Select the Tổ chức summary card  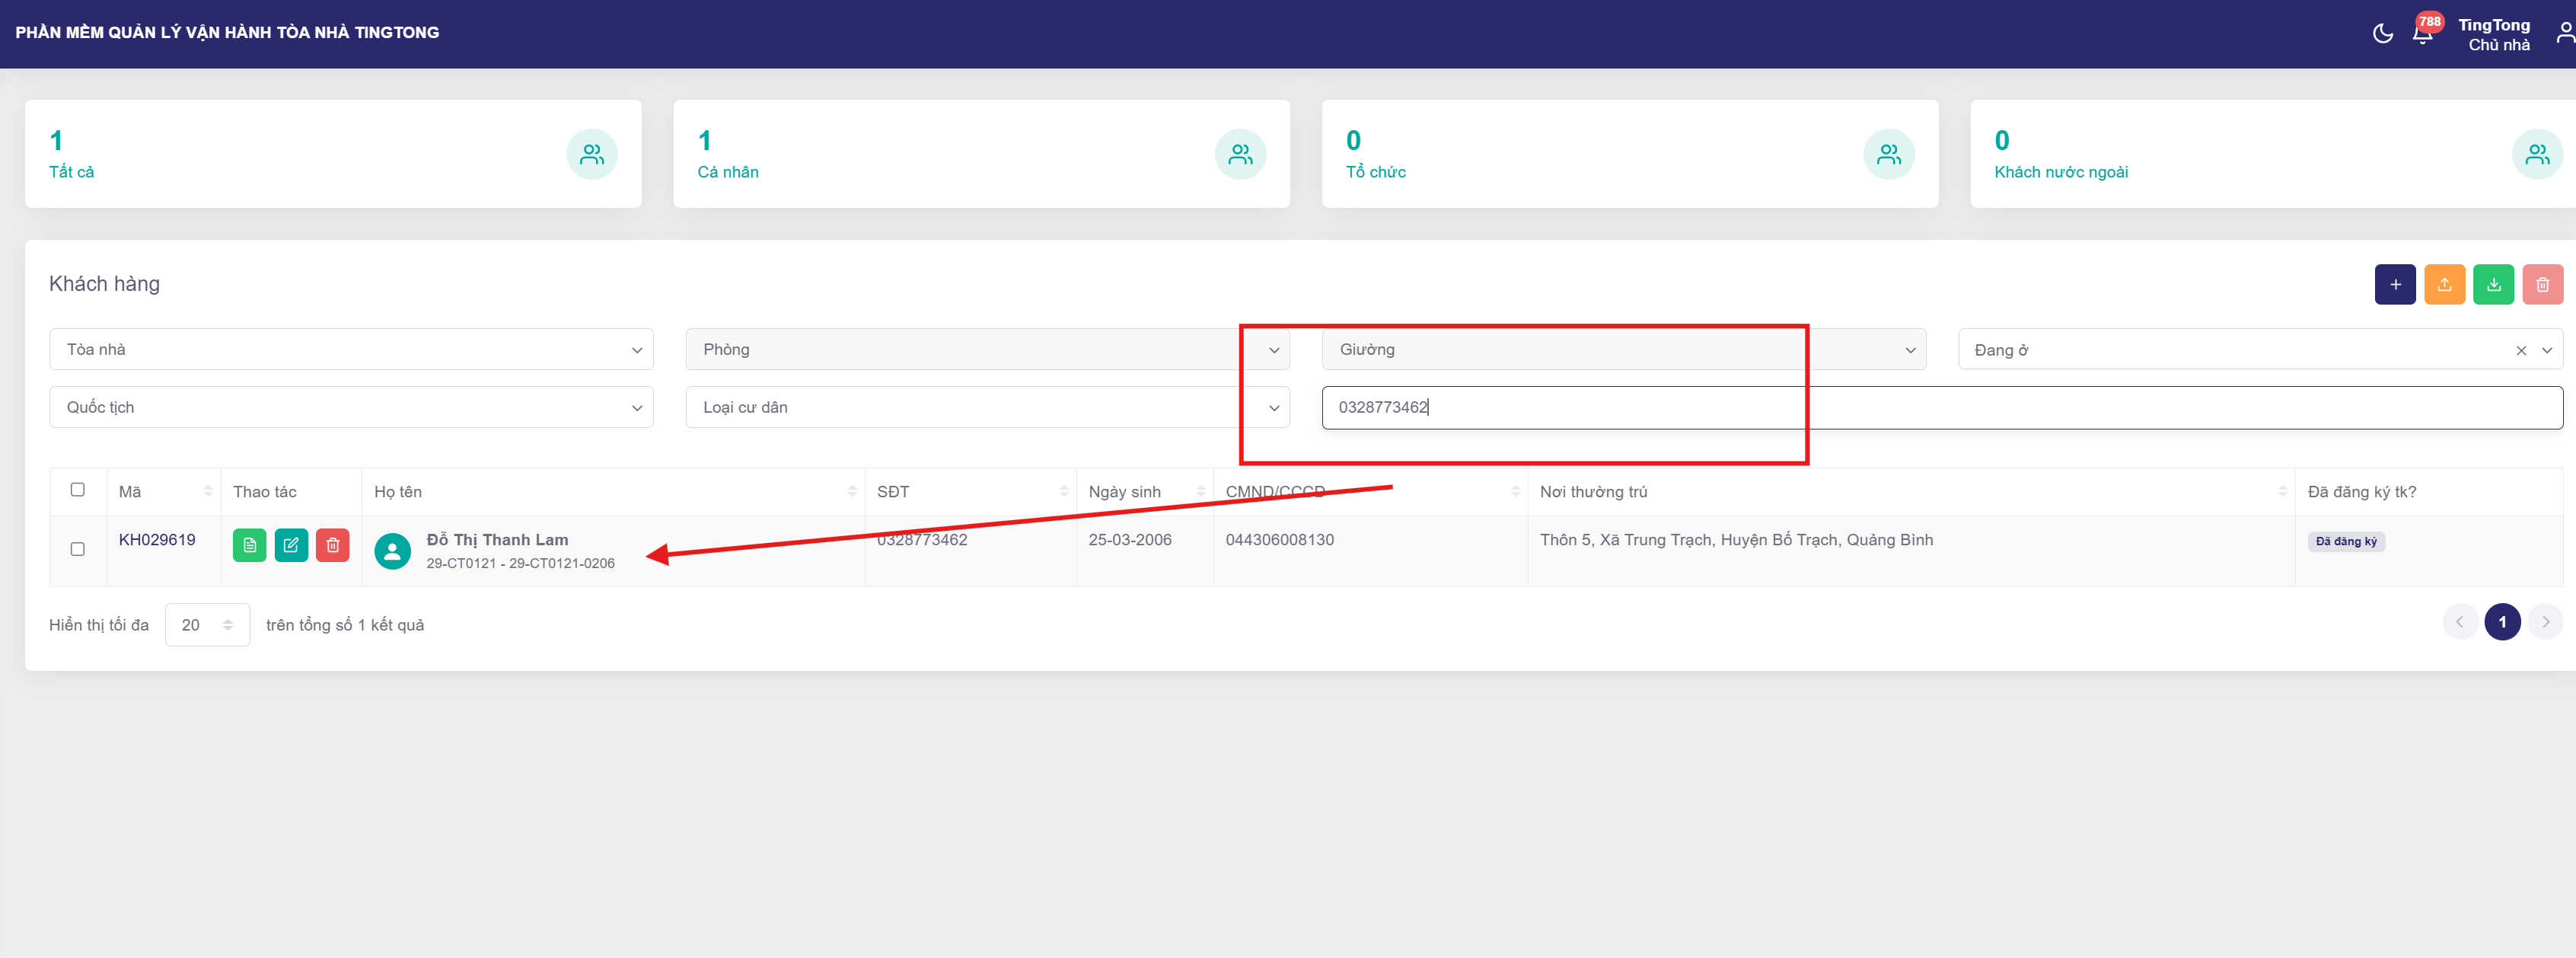coord(1629,154)
